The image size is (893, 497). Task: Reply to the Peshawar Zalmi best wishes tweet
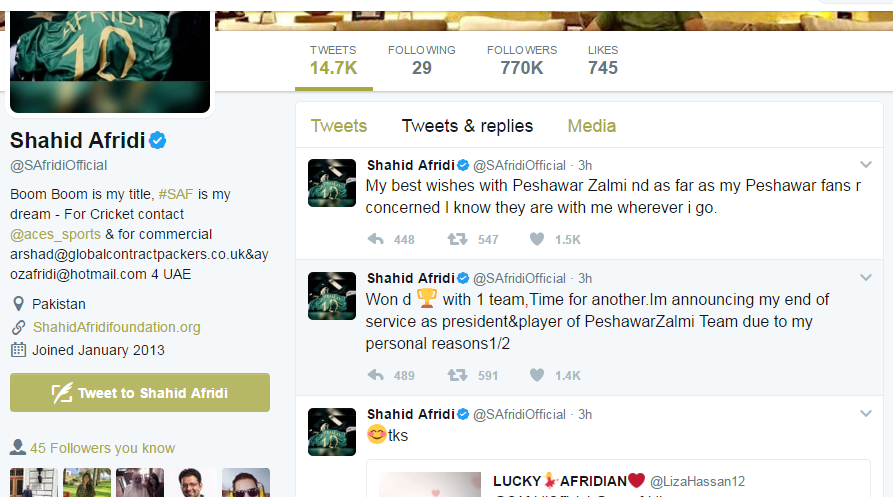(376, 239)
